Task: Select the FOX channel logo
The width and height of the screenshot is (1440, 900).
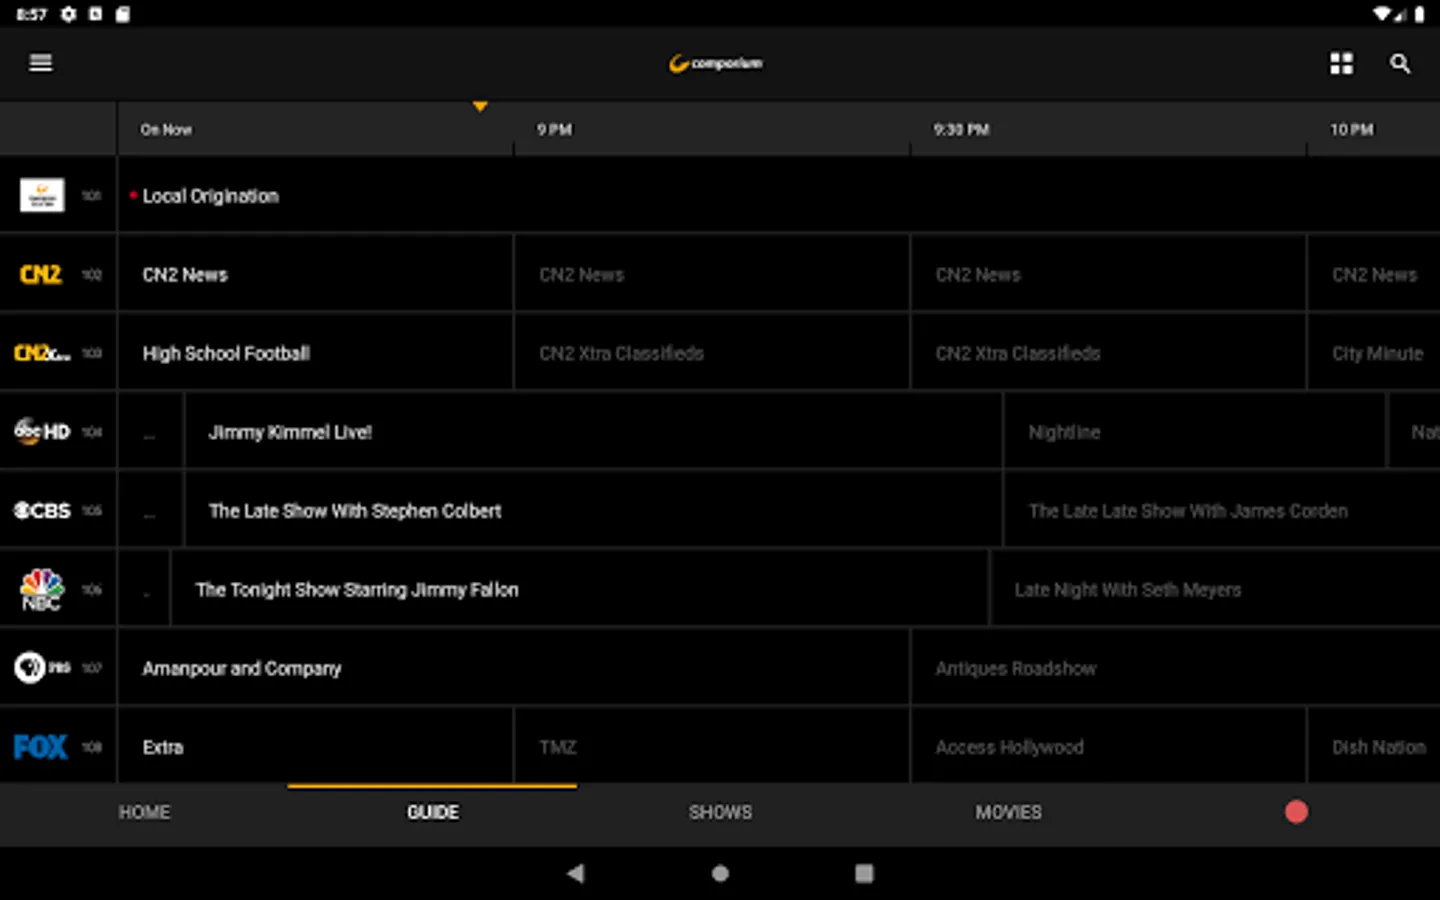Action: click(41, 746)
